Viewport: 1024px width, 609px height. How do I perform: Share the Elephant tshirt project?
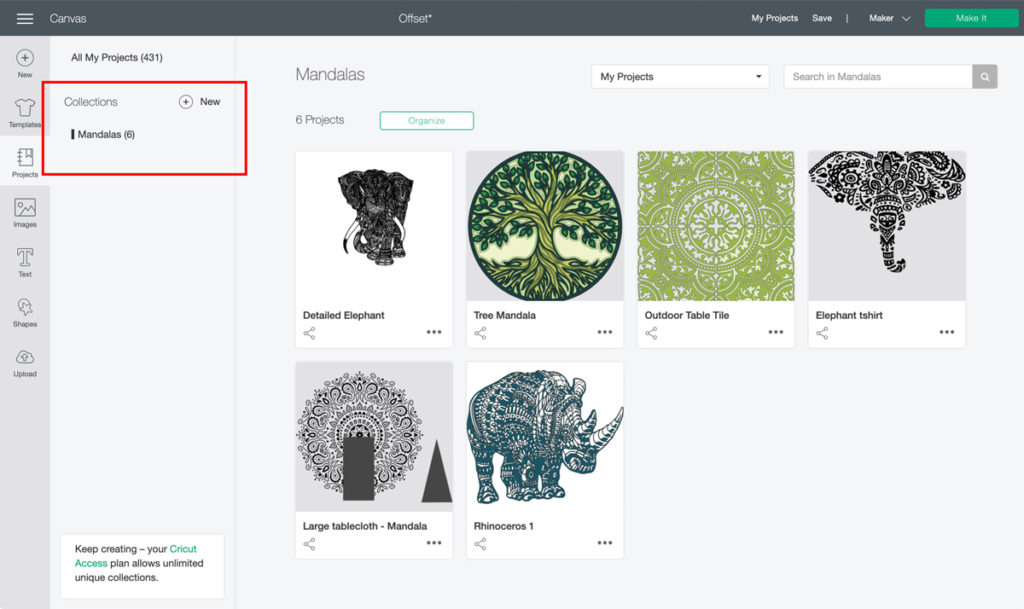coord(822,334)
